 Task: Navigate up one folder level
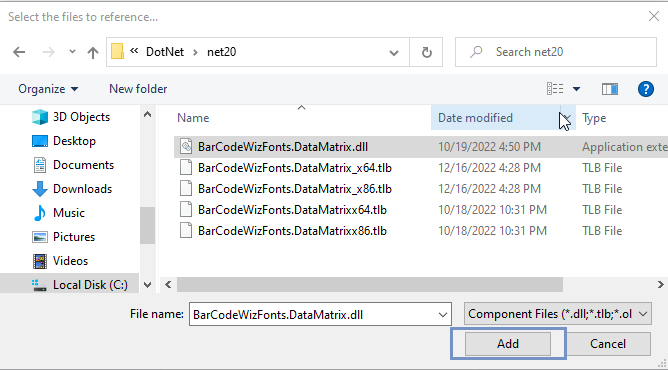92,52
